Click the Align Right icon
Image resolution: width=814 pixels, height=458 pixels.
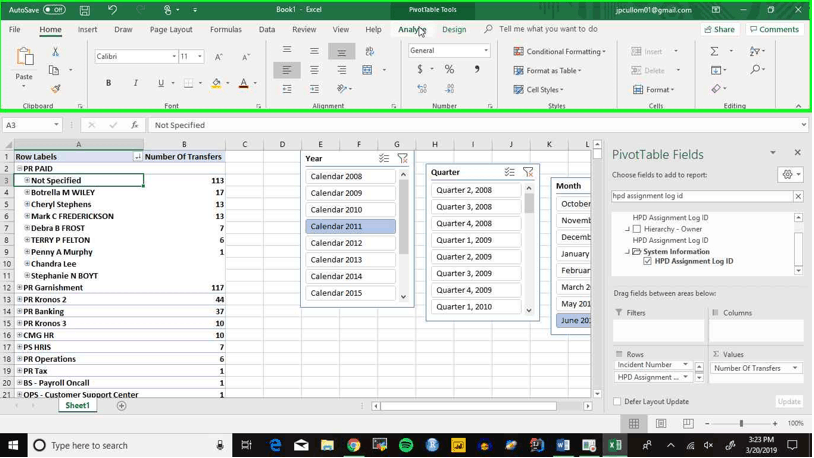[341, 70]
